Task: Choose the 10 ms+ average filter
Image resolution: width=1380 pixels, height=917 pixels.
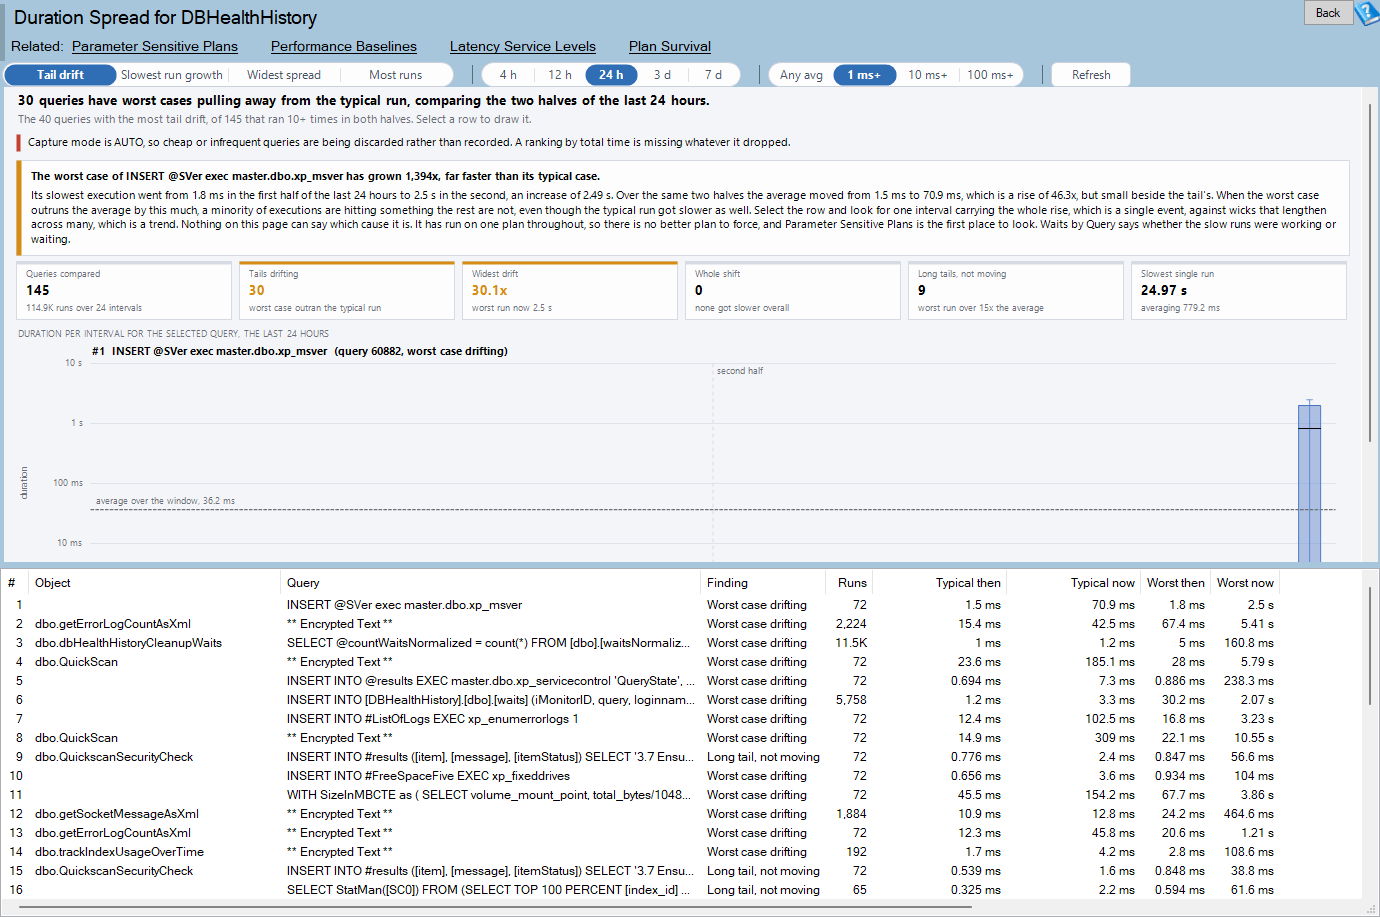Action: [x=927, y=75]
